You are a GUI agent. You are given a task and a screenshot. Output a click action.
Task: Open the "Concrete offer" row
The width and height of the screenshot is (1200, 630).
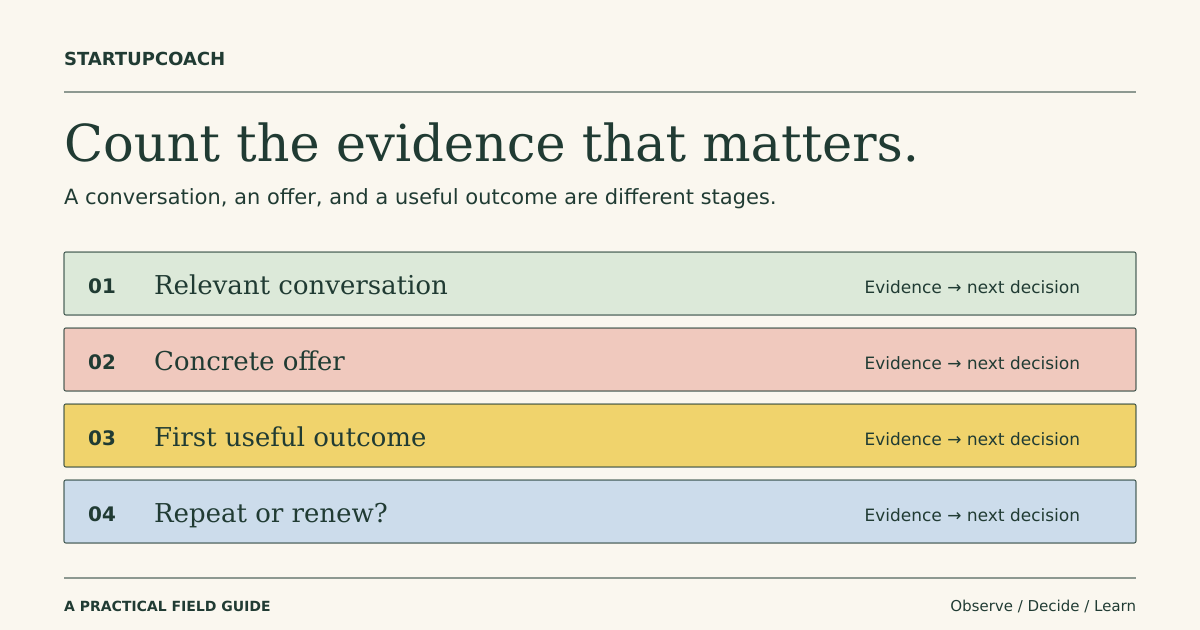[x=600, y=360]
